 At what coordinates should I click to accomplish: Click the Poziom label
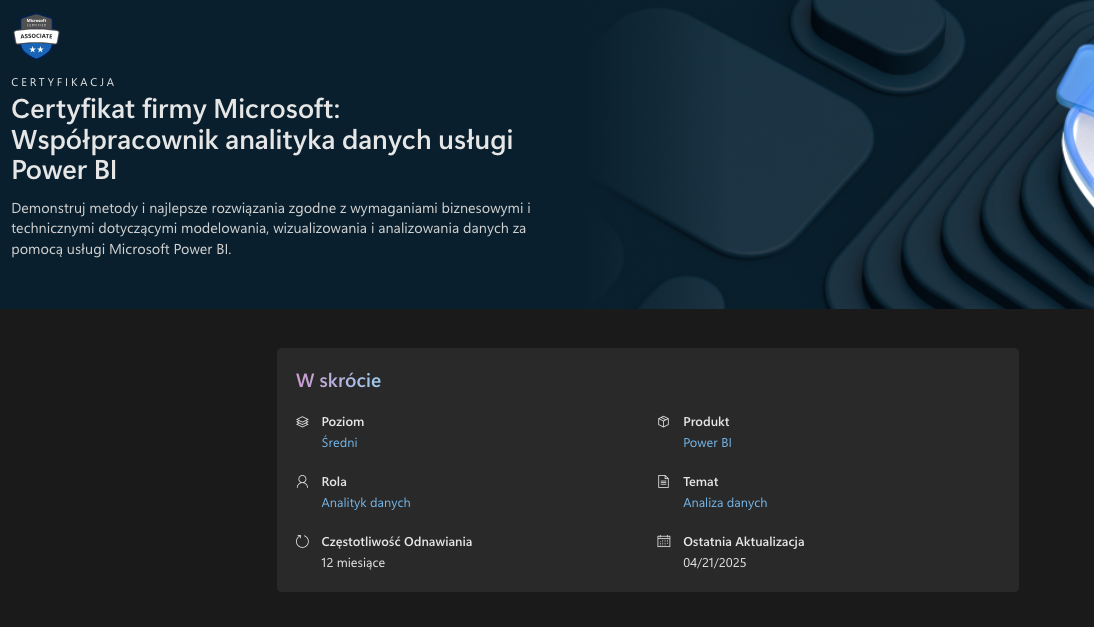pyautogui.click(x=343, y=421)
